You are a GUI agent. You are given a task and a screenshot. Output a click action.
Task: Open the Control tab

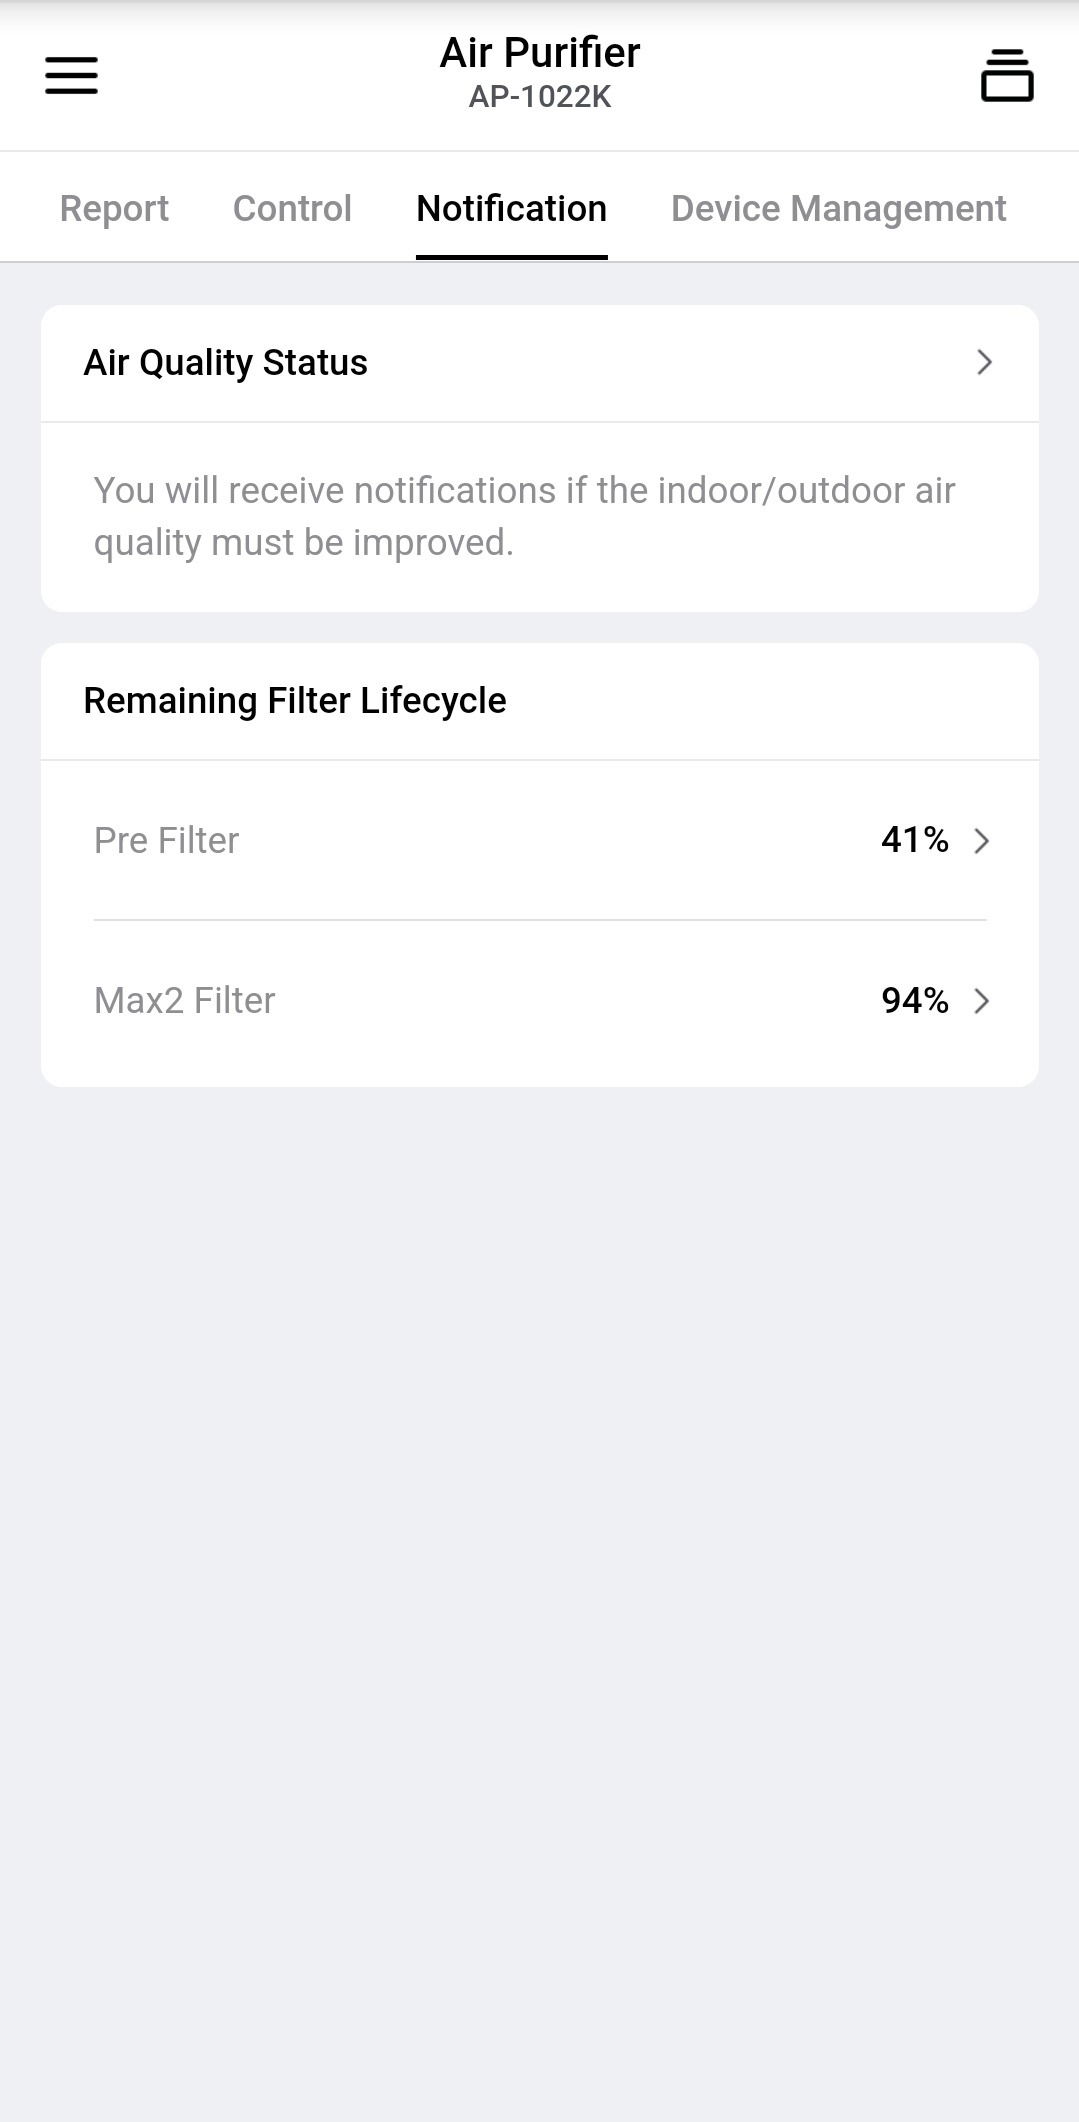(292, 209)
